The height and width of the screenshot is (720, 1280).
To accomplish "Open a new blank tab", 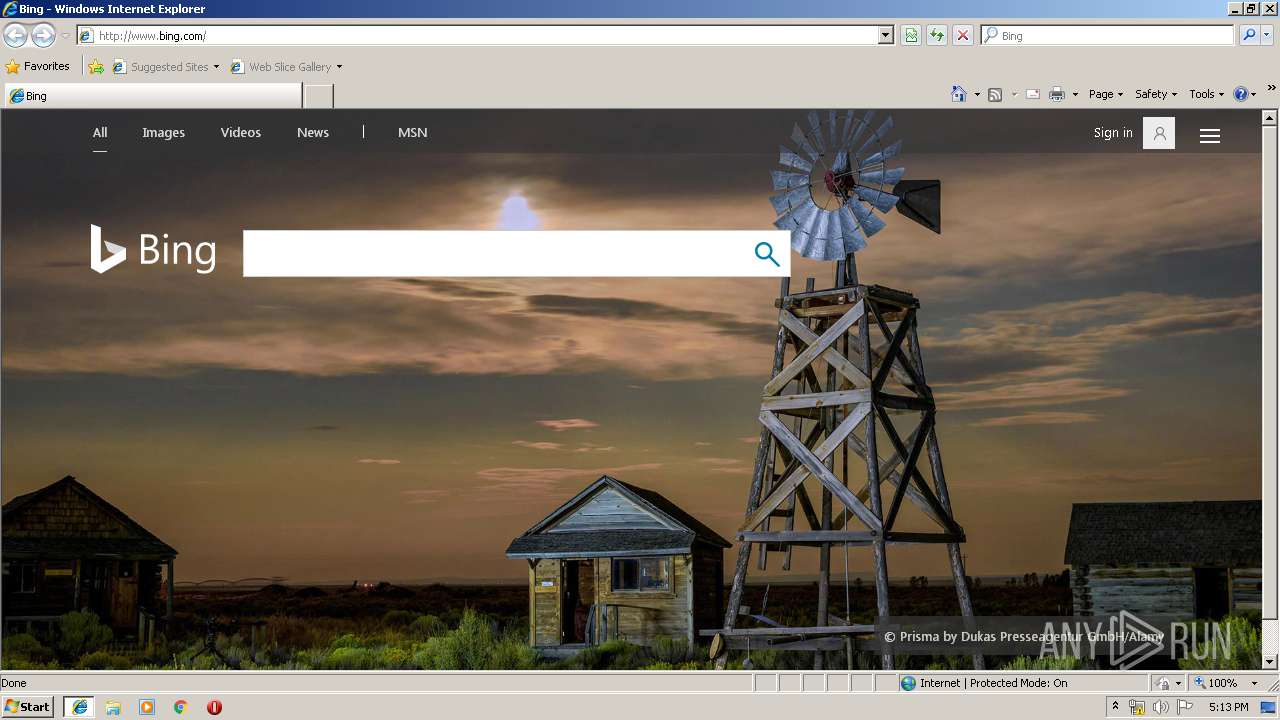I will 318,96.
